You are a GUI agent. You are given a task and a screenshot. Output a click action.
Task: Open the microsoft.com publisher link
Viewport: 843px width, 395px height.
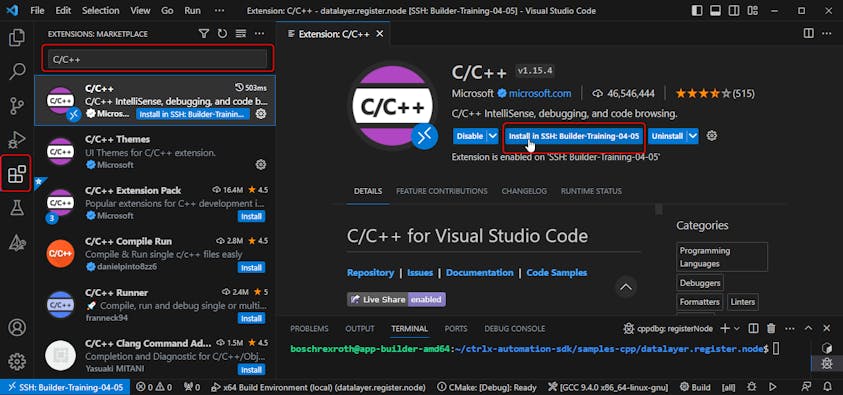(x=540, y=94)
